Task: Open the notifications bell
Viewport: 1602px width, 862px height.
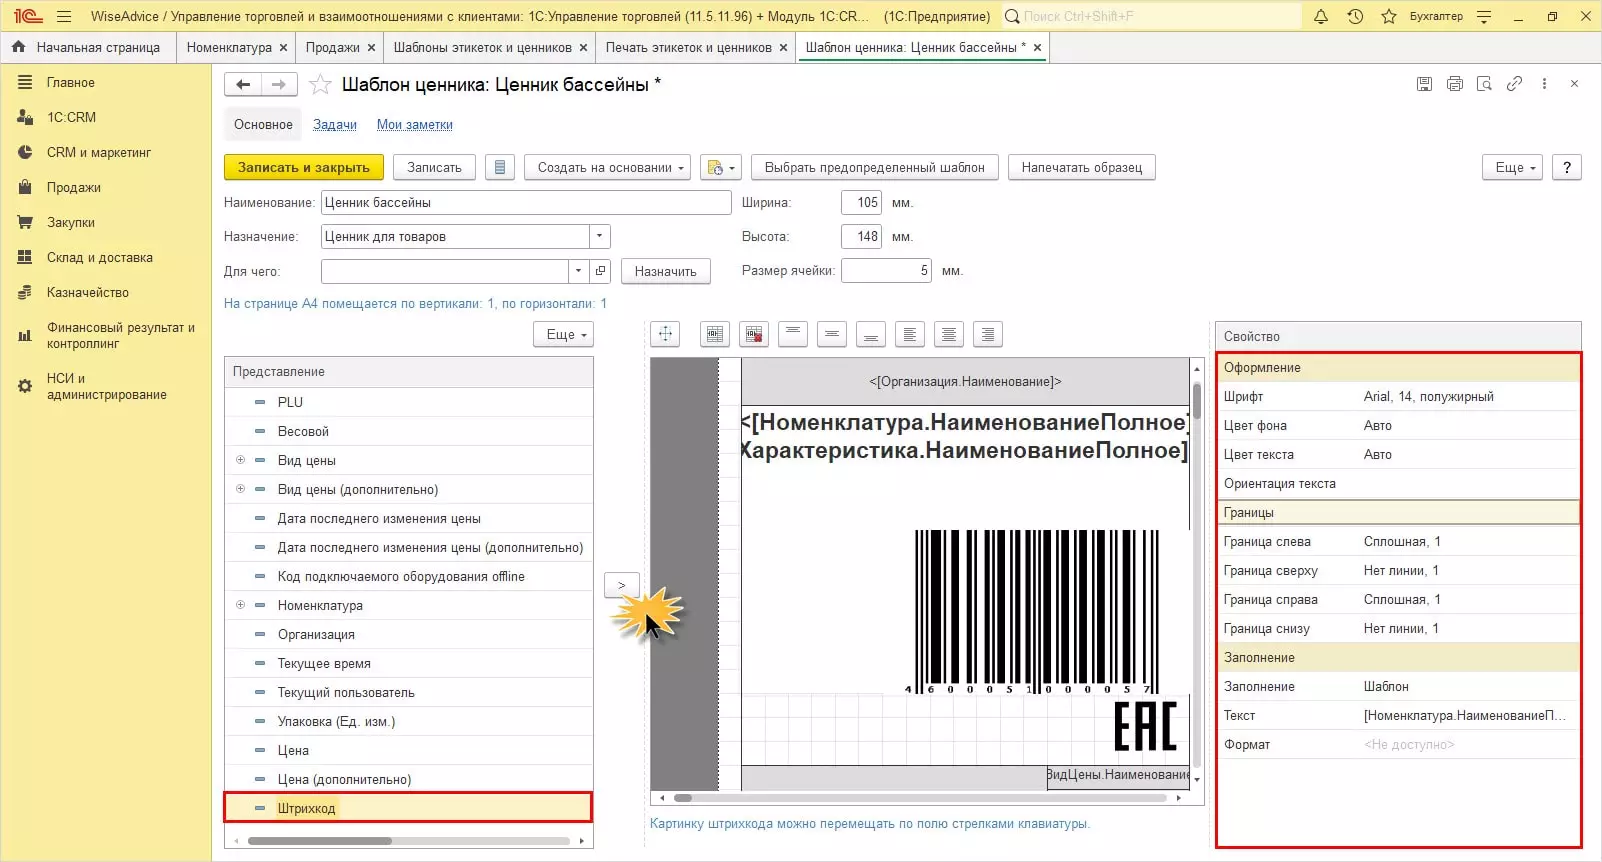Action: coord(1321,16)
